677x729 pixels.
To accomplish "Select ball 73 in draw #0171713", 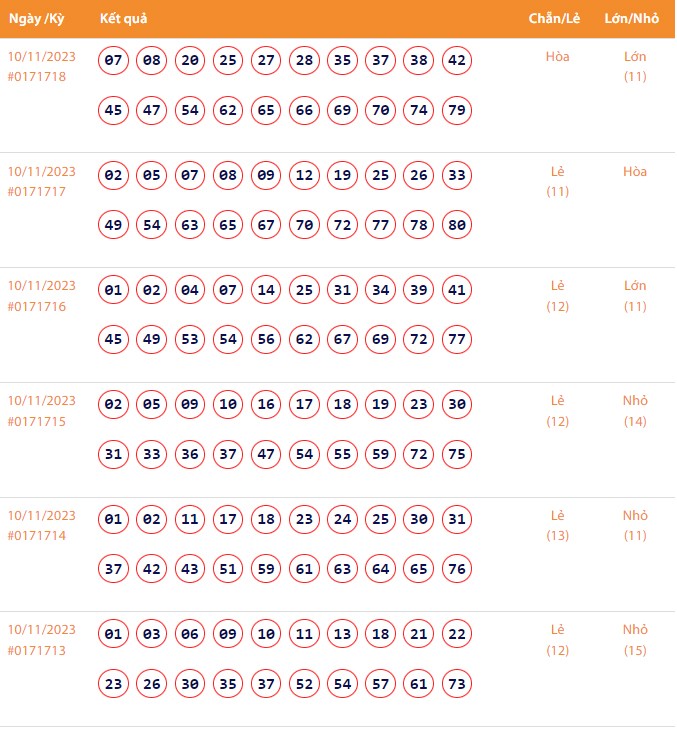I will [x=457, y=684].
